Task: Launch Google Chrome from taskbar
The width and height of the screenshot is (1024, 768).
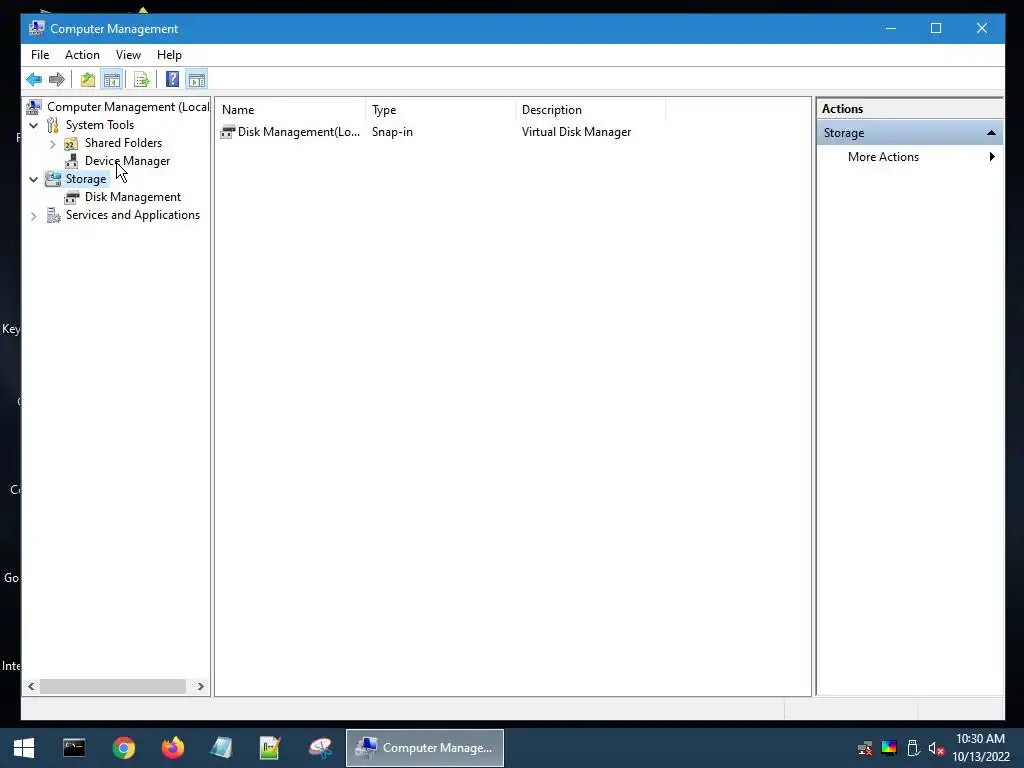Action: click(x=123, y=748)
